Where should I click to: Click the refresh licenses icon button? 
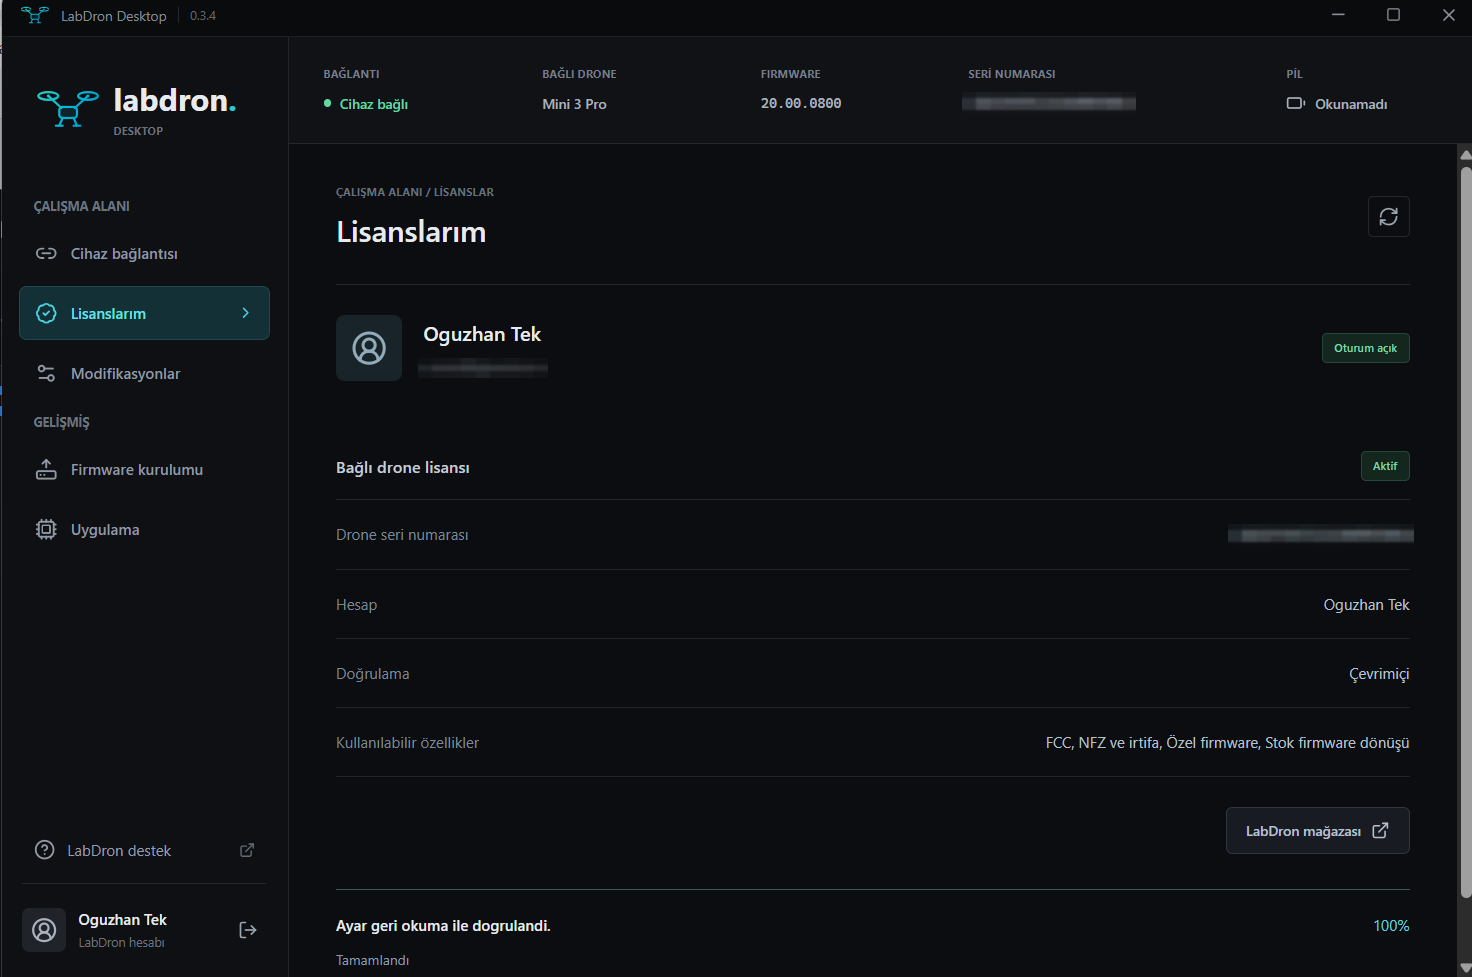coord(1388,217)
